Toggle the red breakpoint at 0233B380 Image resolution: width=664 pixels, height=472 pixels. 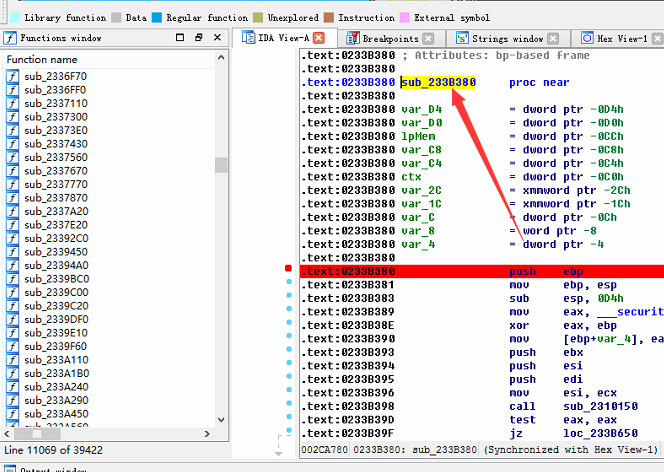click(288, 268)
